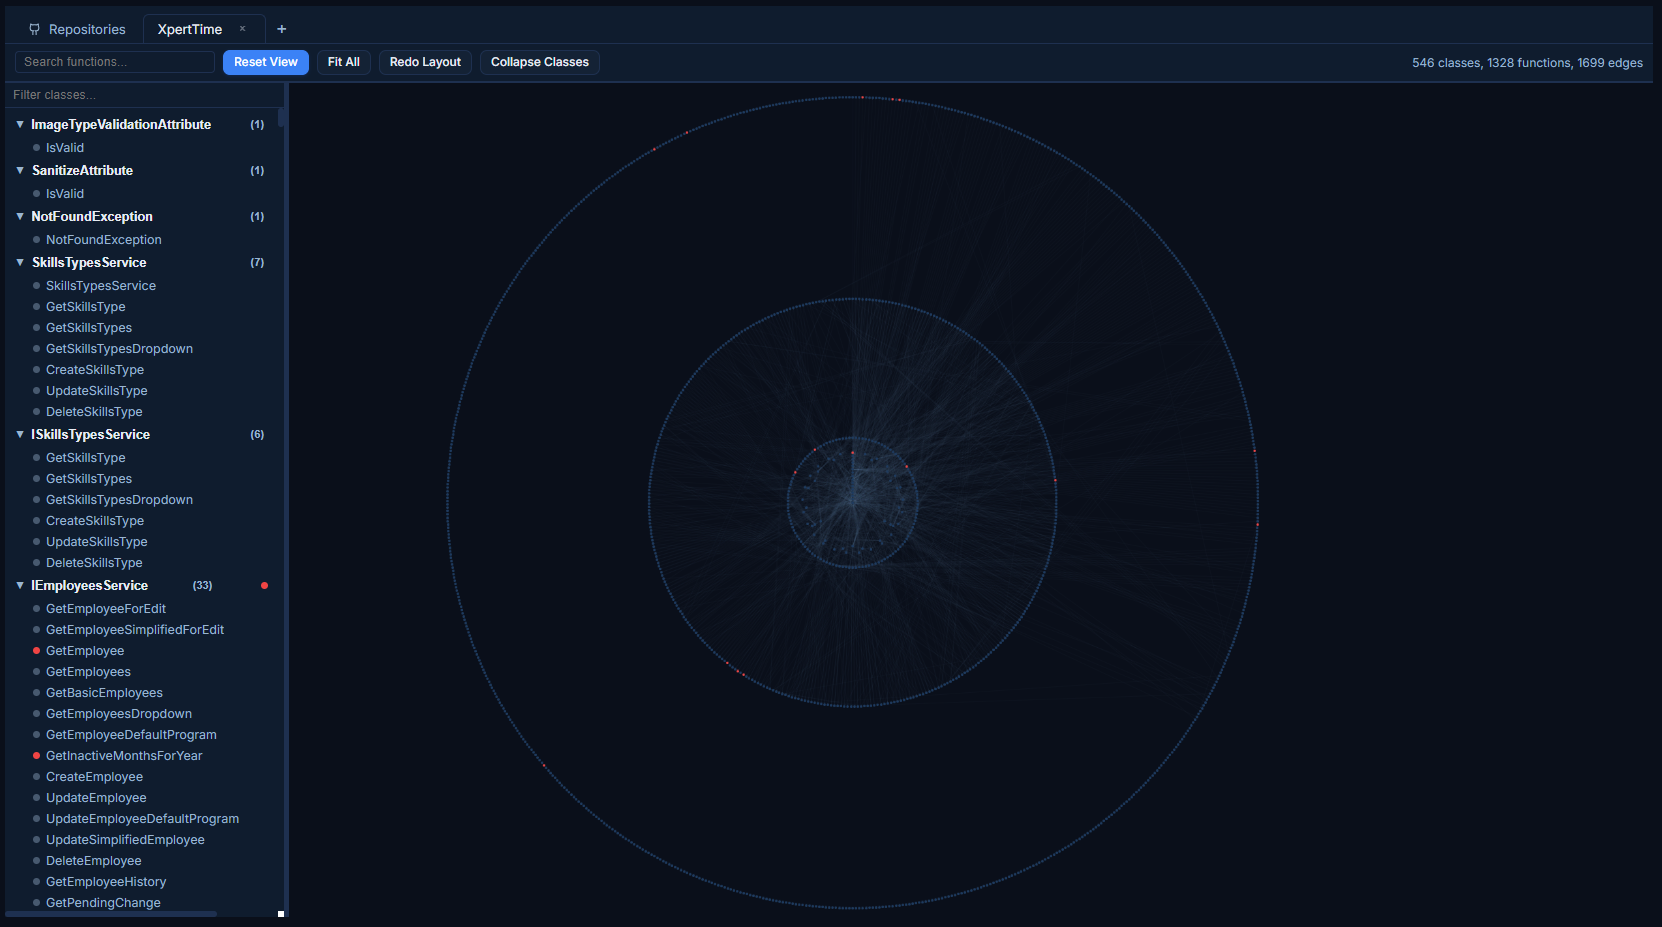The width and height of the screenshot is (1662, 927).
Task: Collapse the SkillsTypesService class tree
Action: (20, 262)
